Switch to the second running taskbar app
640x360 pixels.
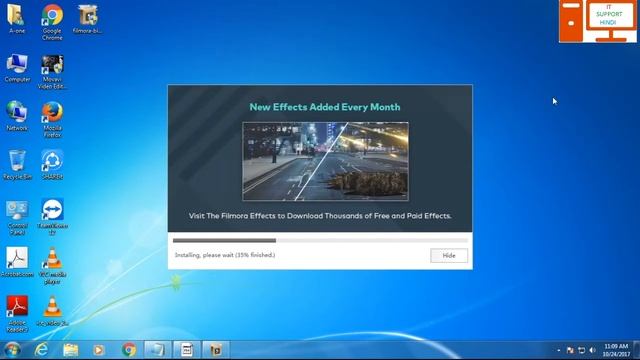click(187, 350)
